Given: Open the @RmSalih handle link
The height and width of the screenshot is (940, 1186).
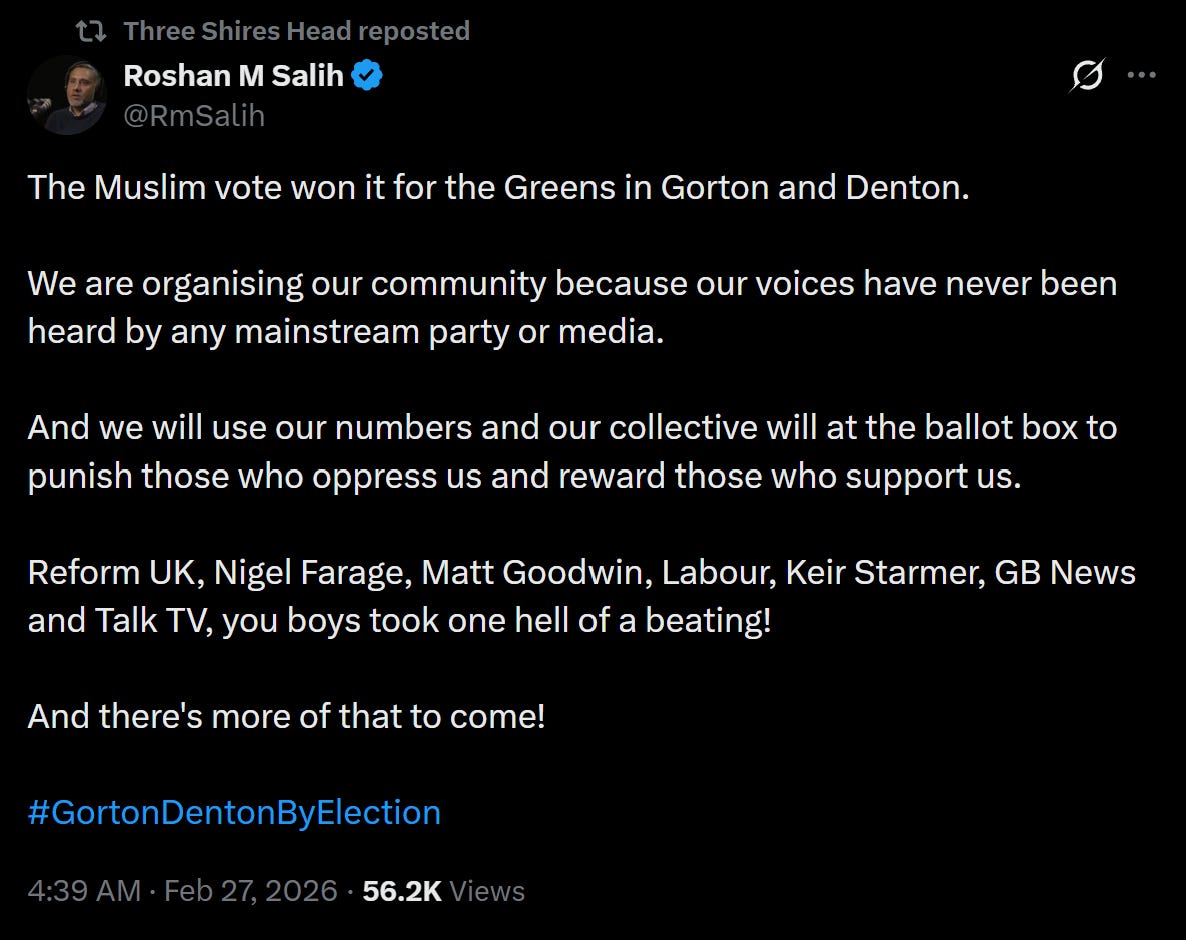Looking at the screenshot, I should click(x=194, y=116).
